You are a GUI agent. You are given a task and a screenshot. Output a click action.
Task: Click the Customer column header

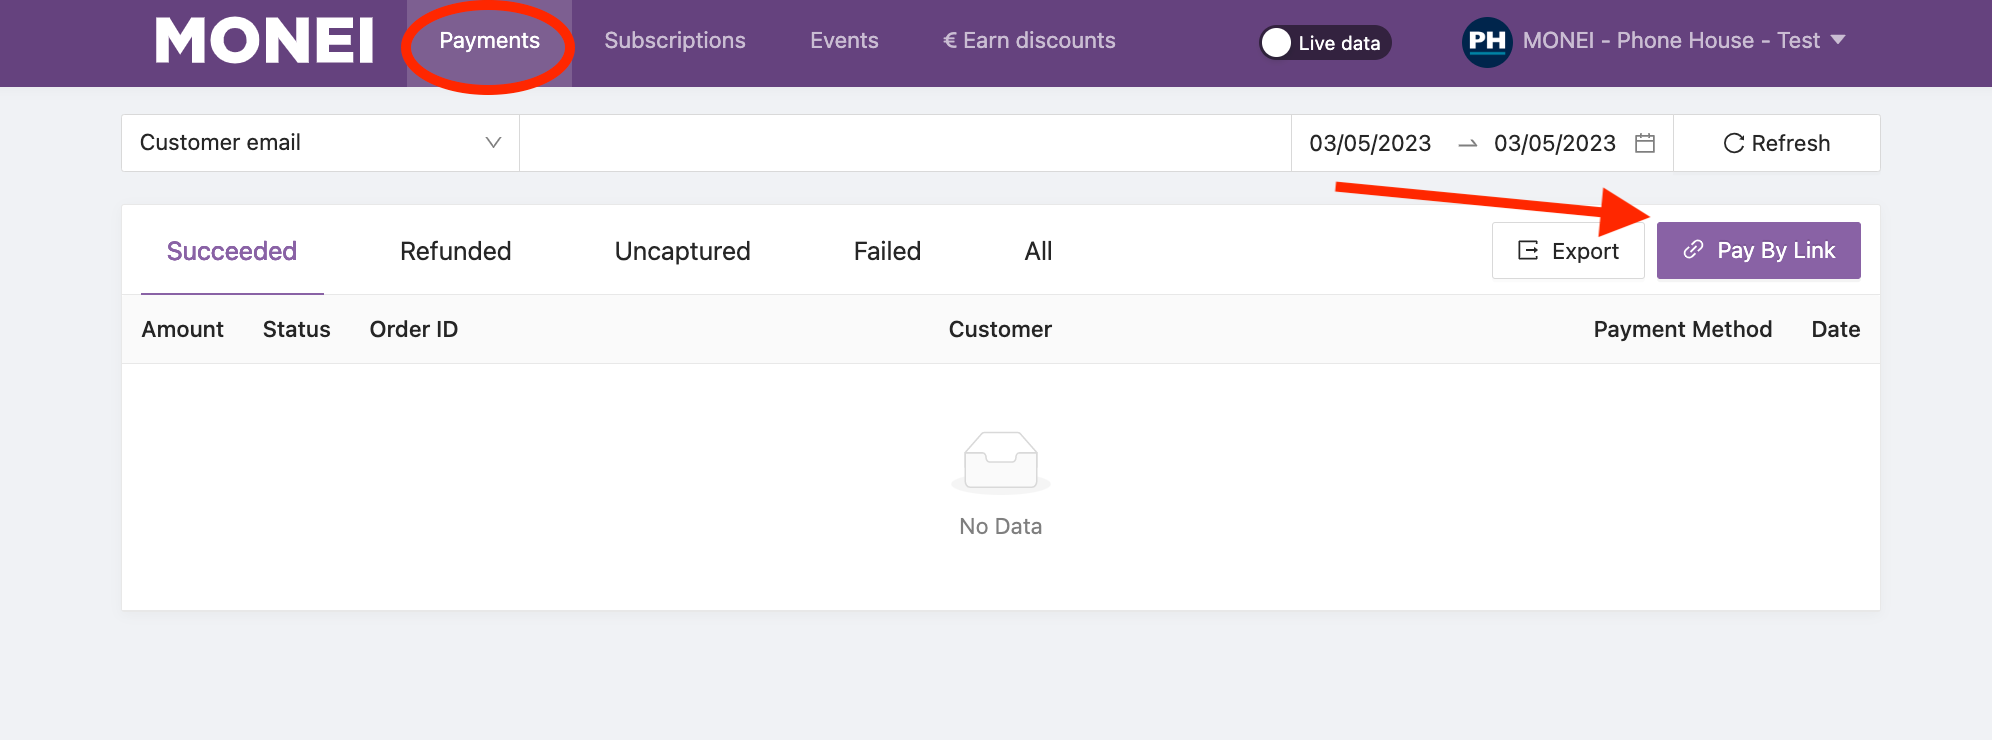[x=1000, y=329]
